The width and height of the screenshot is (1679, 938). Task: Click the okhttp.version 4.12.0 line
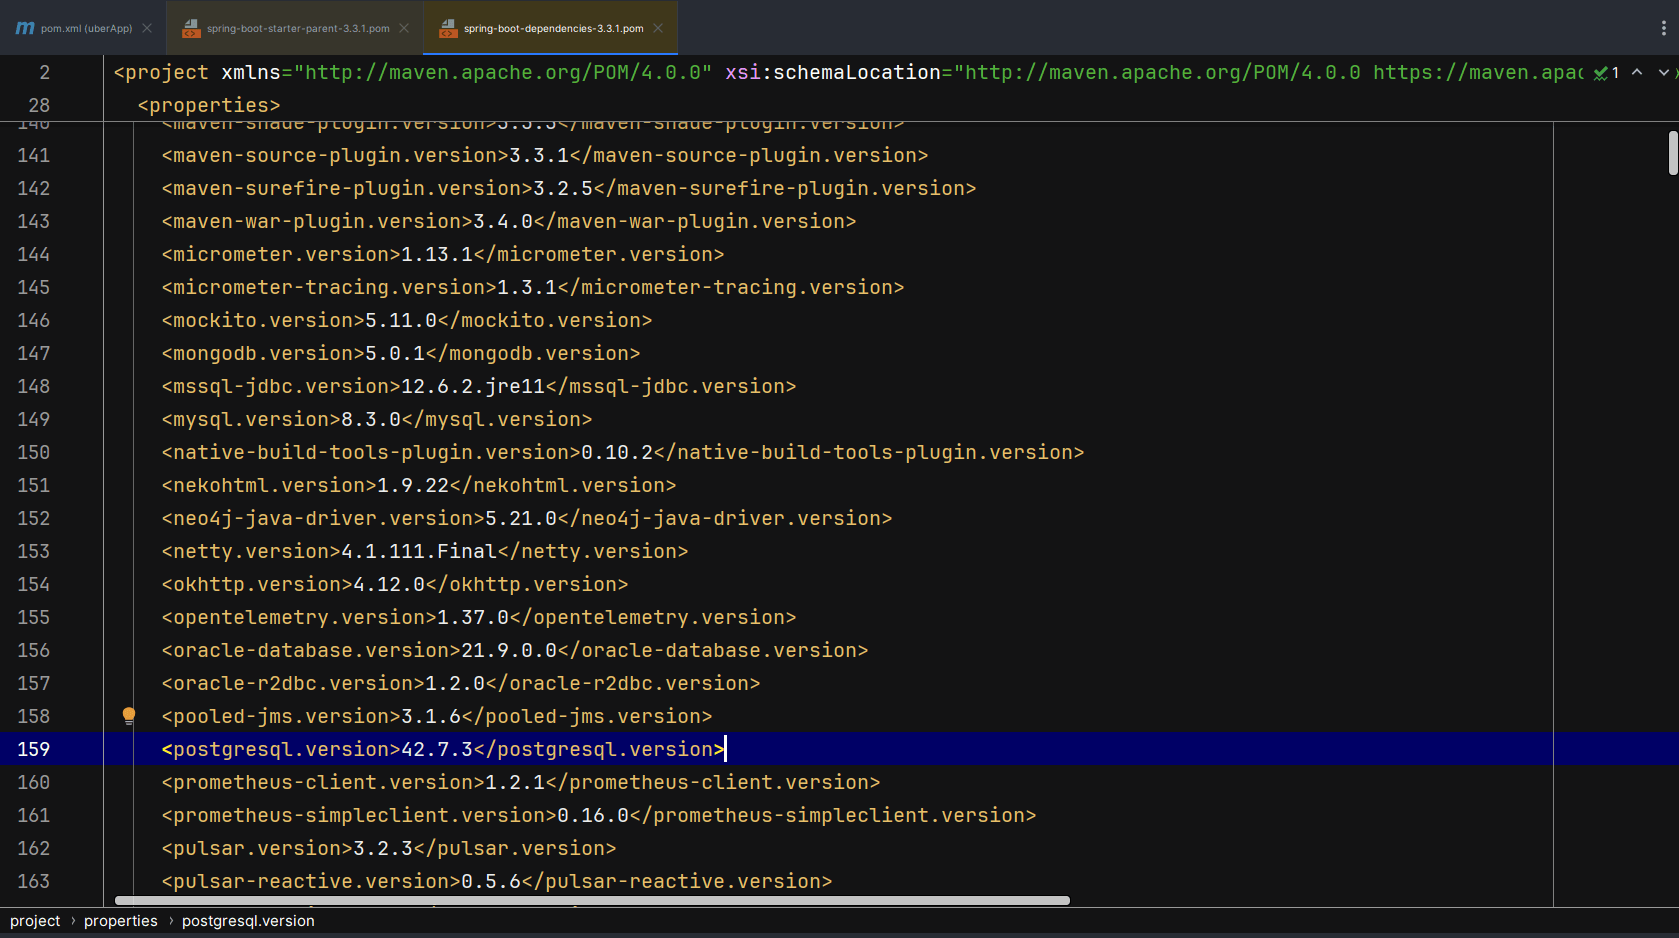[395, 584]
